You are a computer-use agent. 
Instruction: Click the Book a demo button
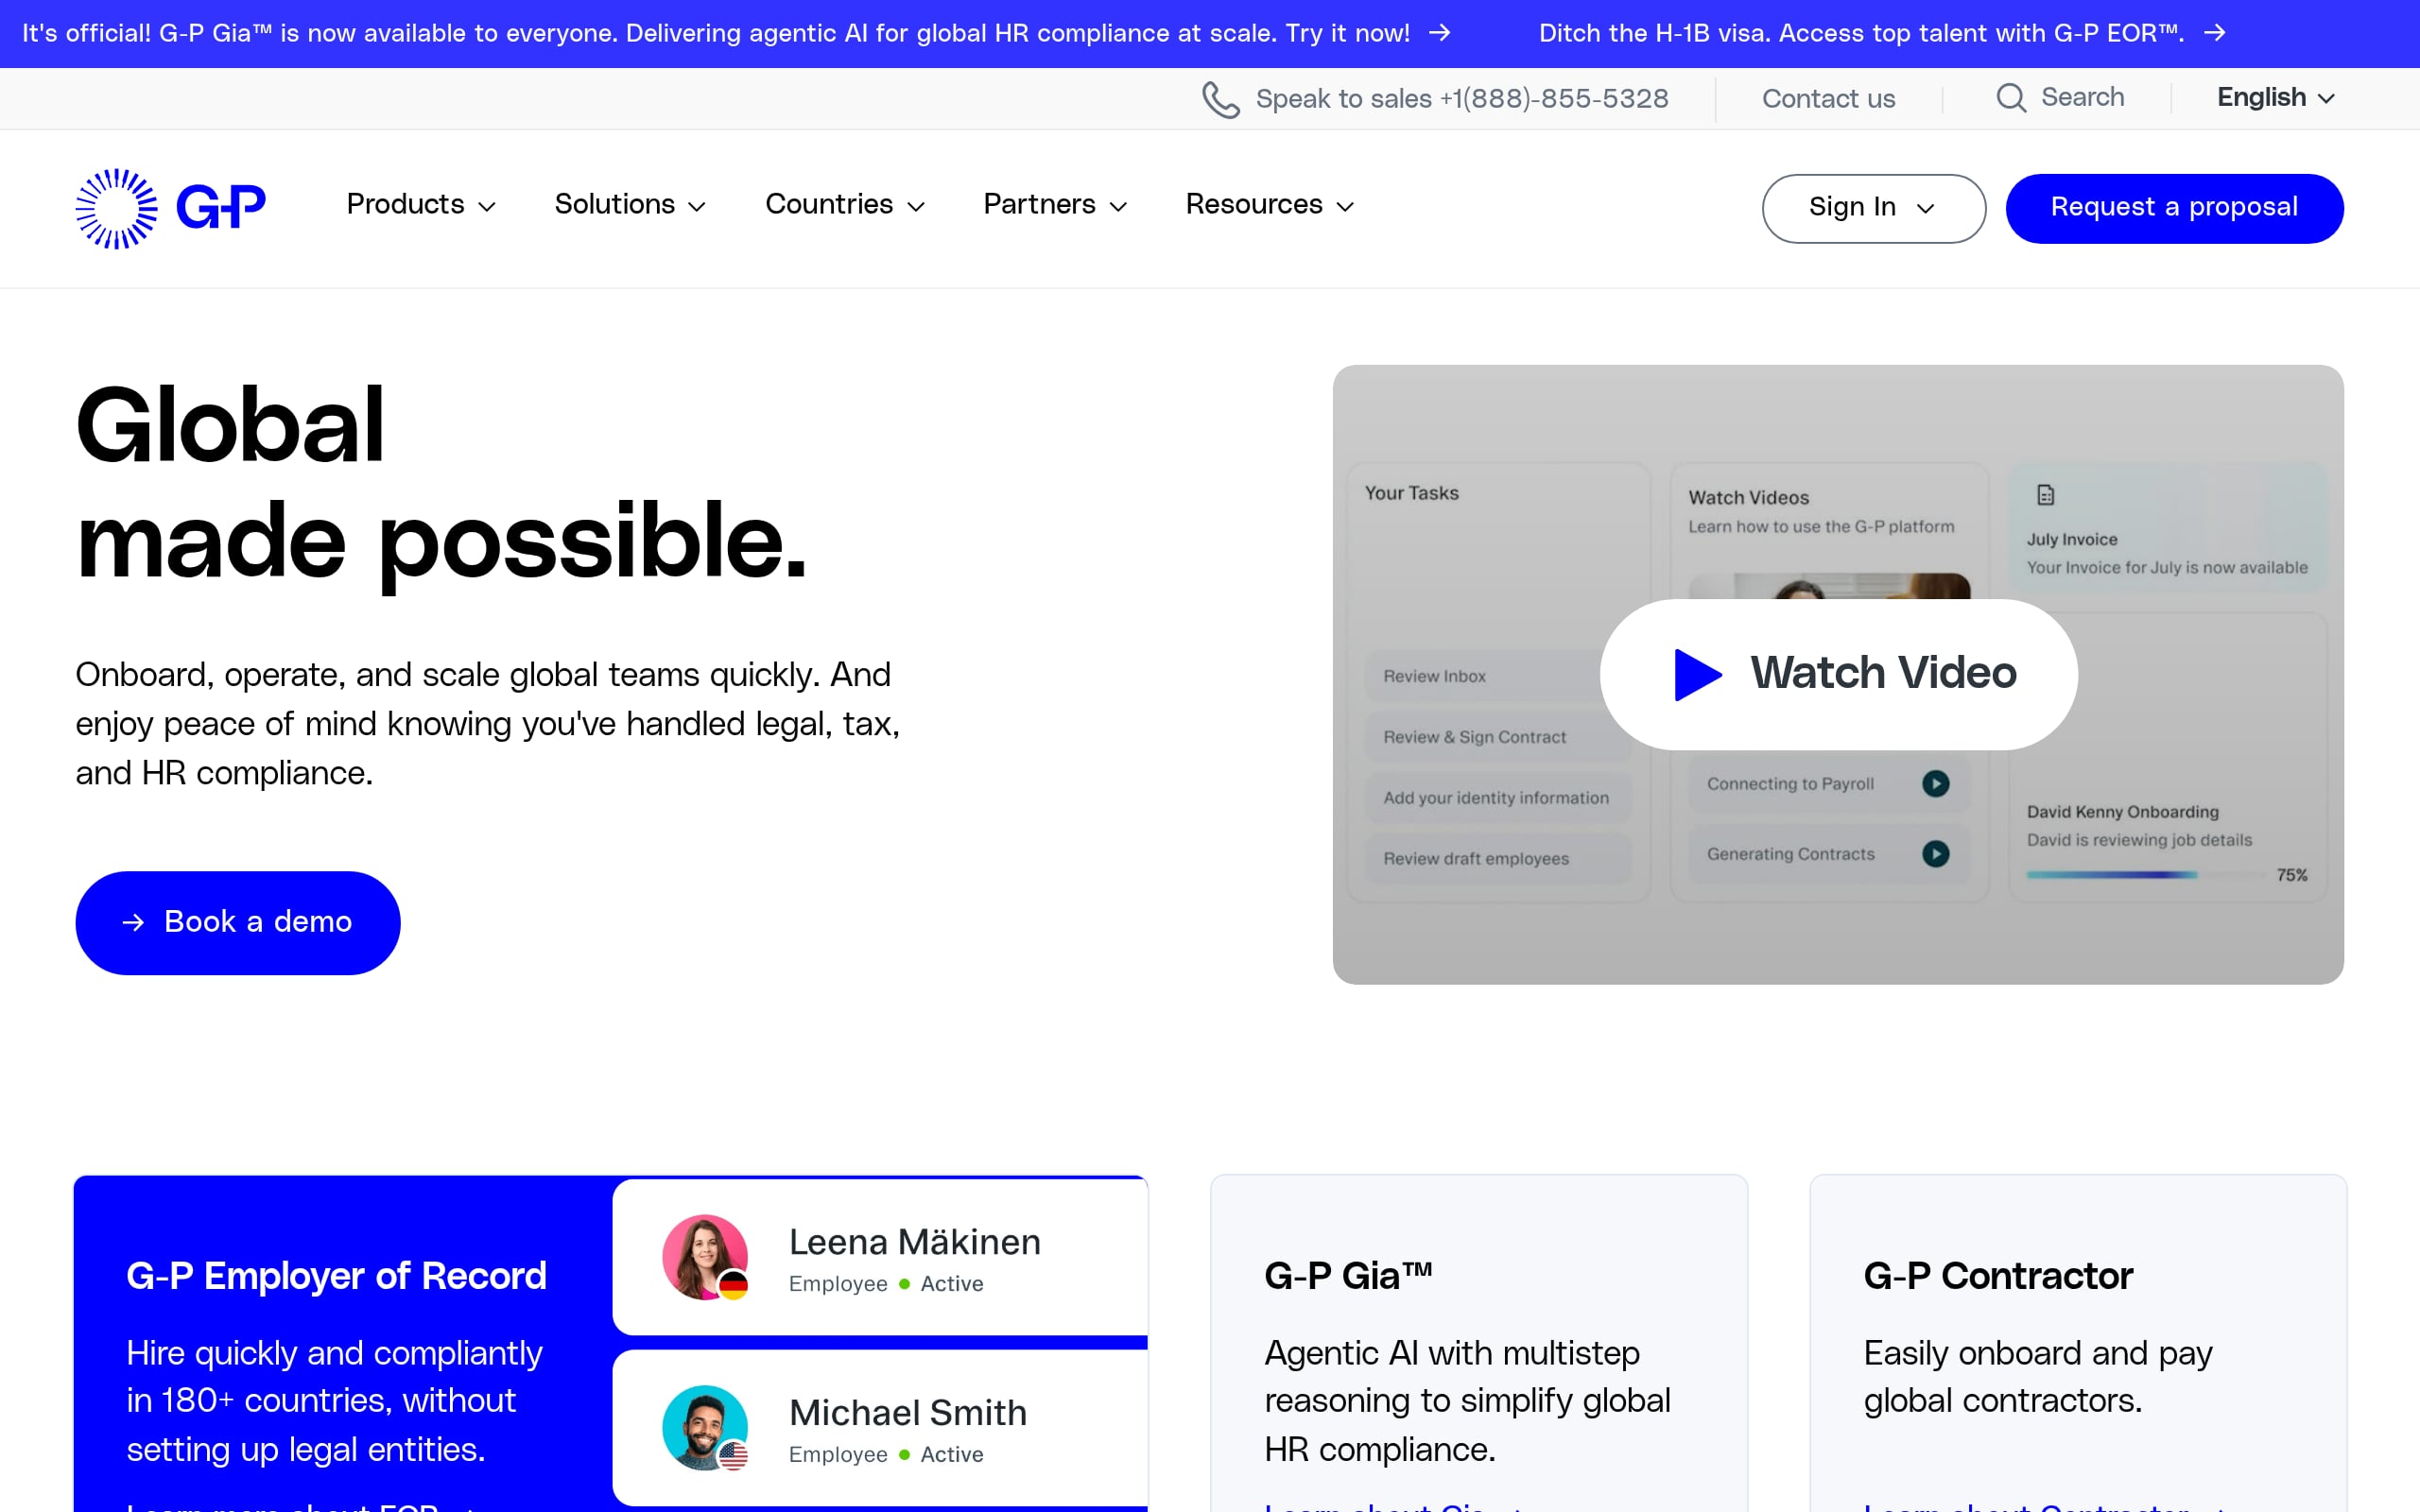click(237, 922)
